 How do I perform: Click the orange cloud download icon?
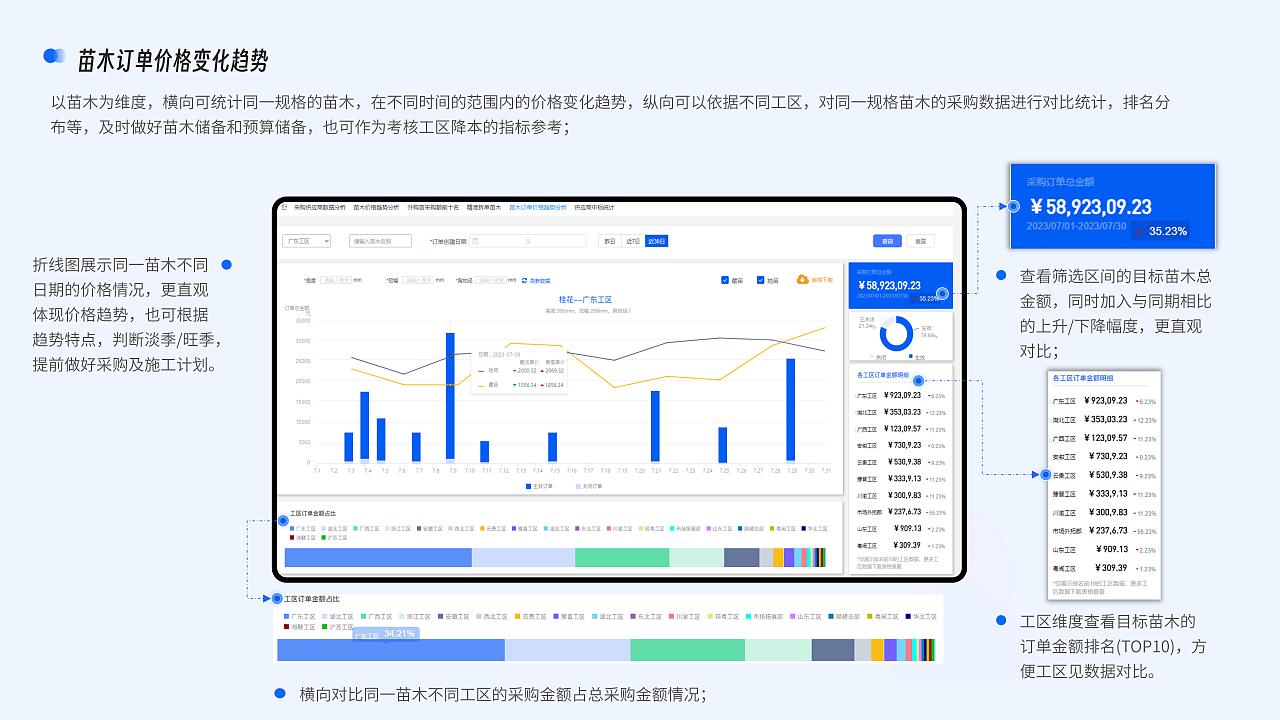[x=802, y=280]
